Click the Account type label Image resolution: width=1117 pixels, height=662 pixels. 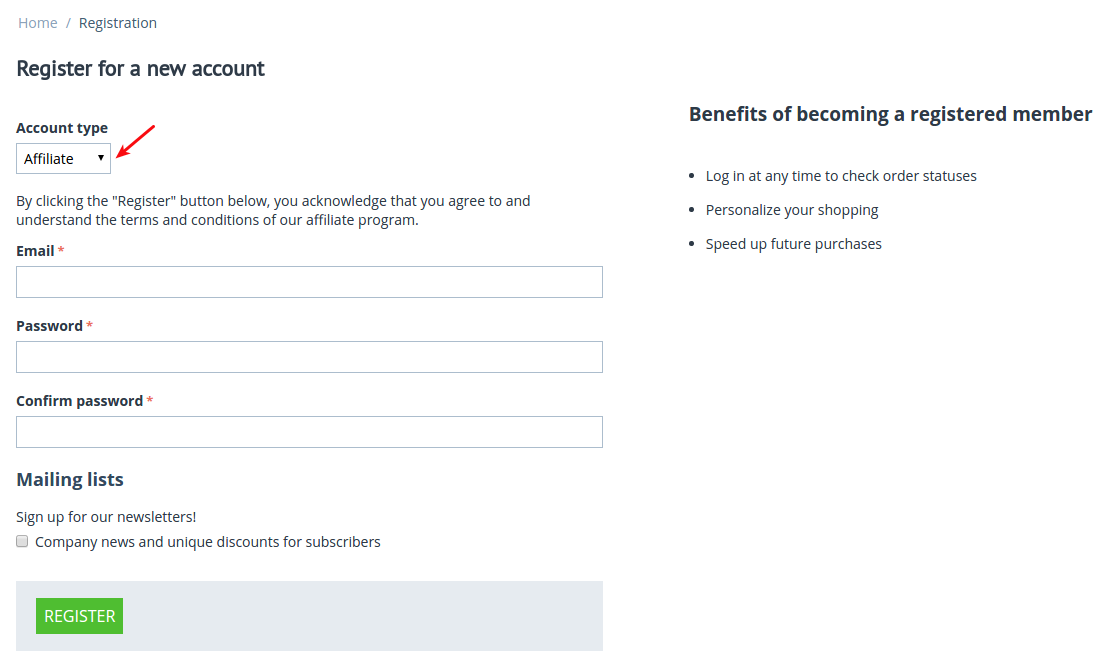click(62, 128)
